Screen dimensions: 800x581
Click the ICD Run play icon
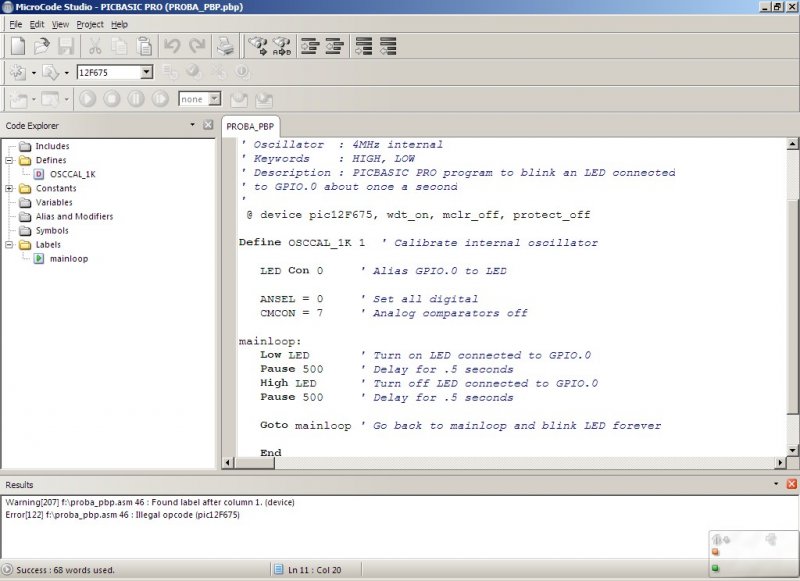point(87,98)
